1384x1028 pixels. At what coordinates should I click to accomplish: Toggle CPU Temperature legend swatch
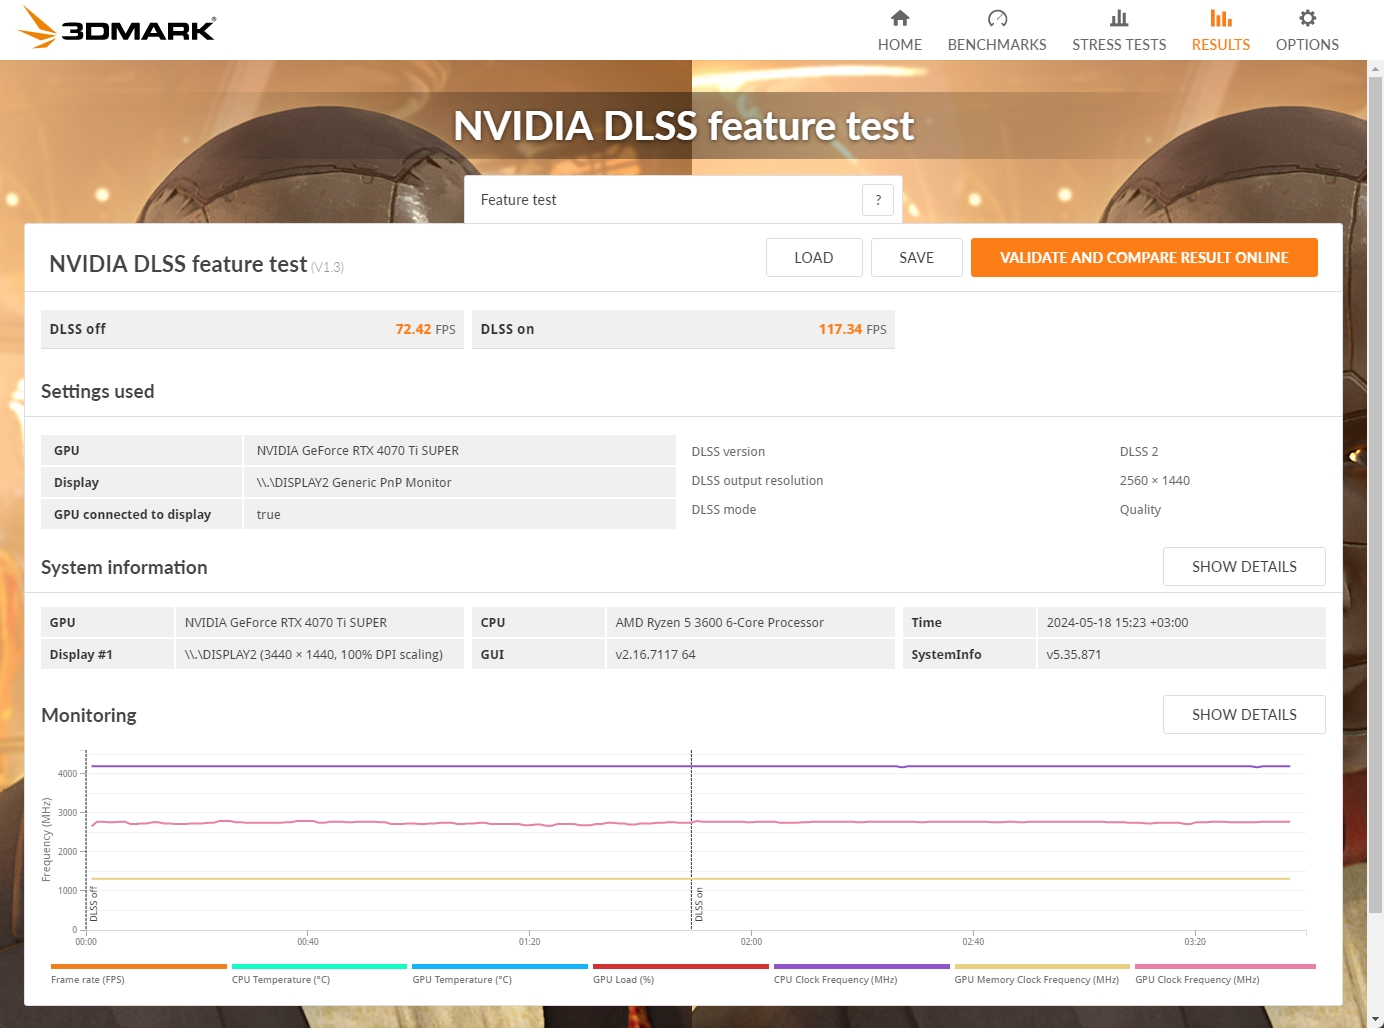point(320,966)
